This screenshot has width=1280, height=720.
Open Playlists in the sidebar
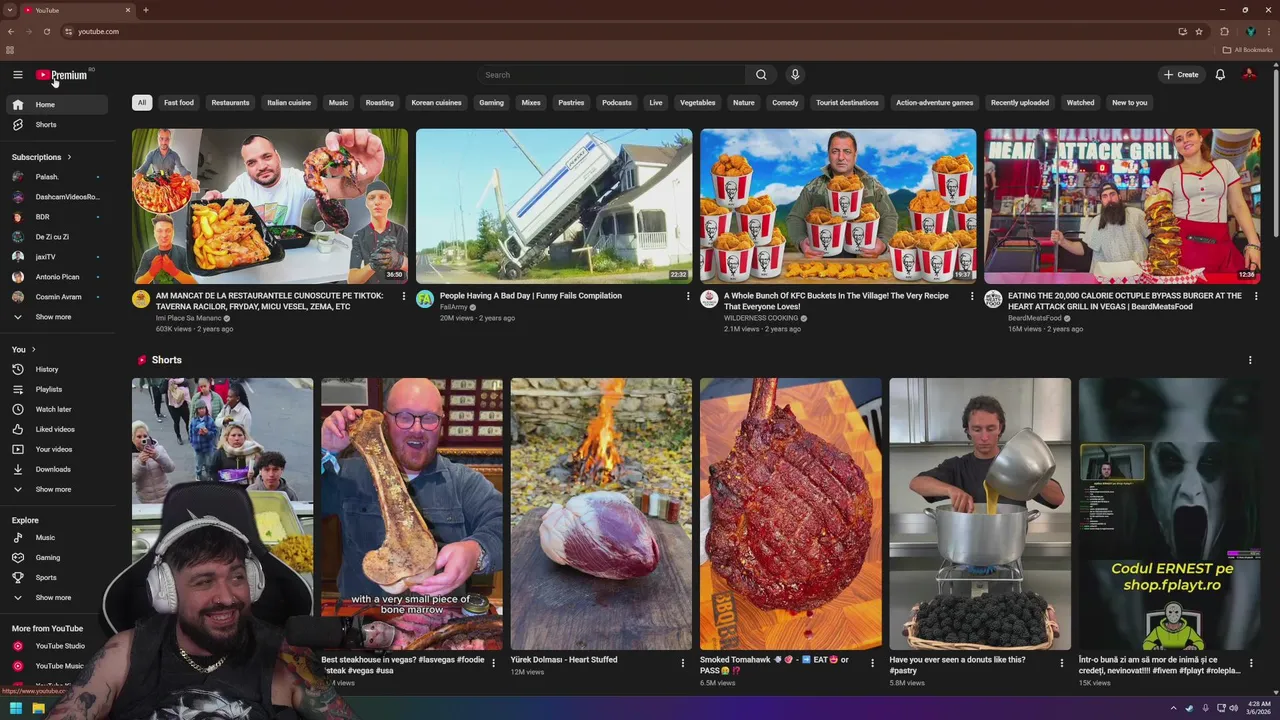[56, 389]
